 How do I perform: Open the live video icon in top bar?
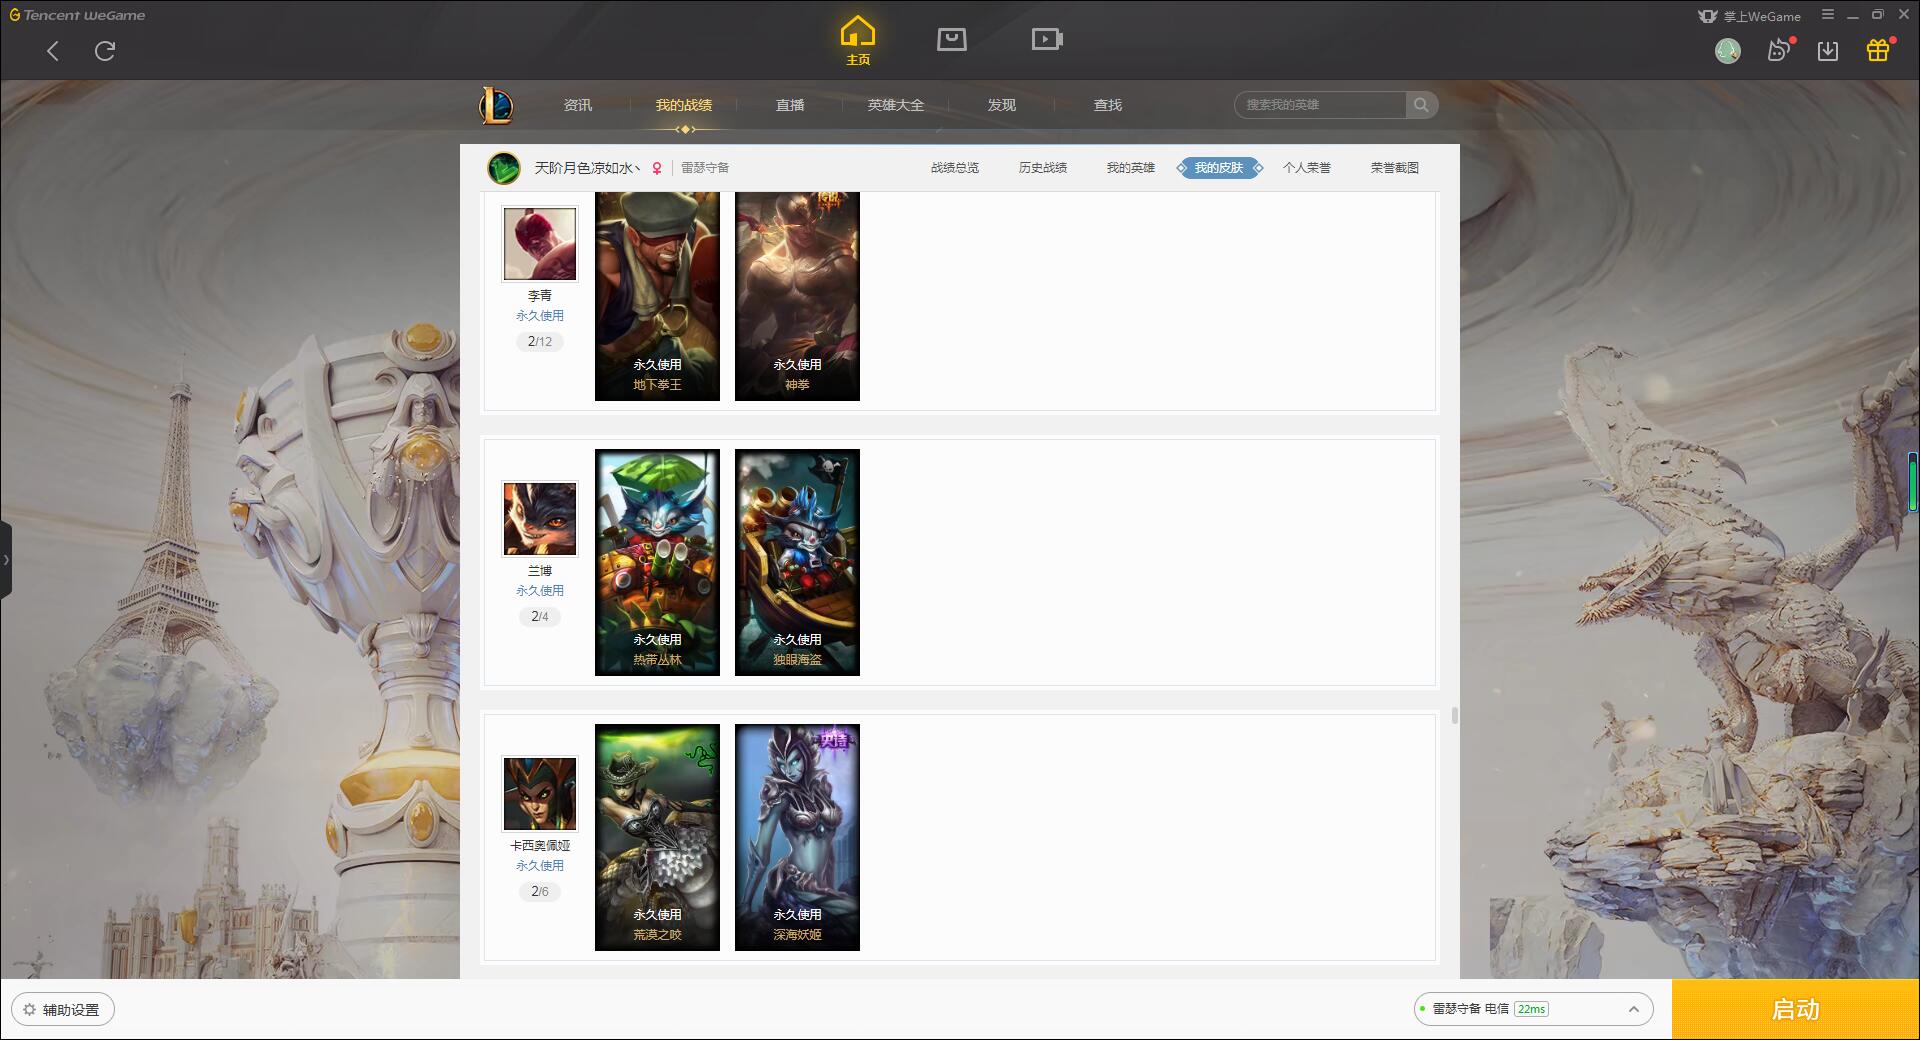pyautogui.click(x=1047, y=39)
